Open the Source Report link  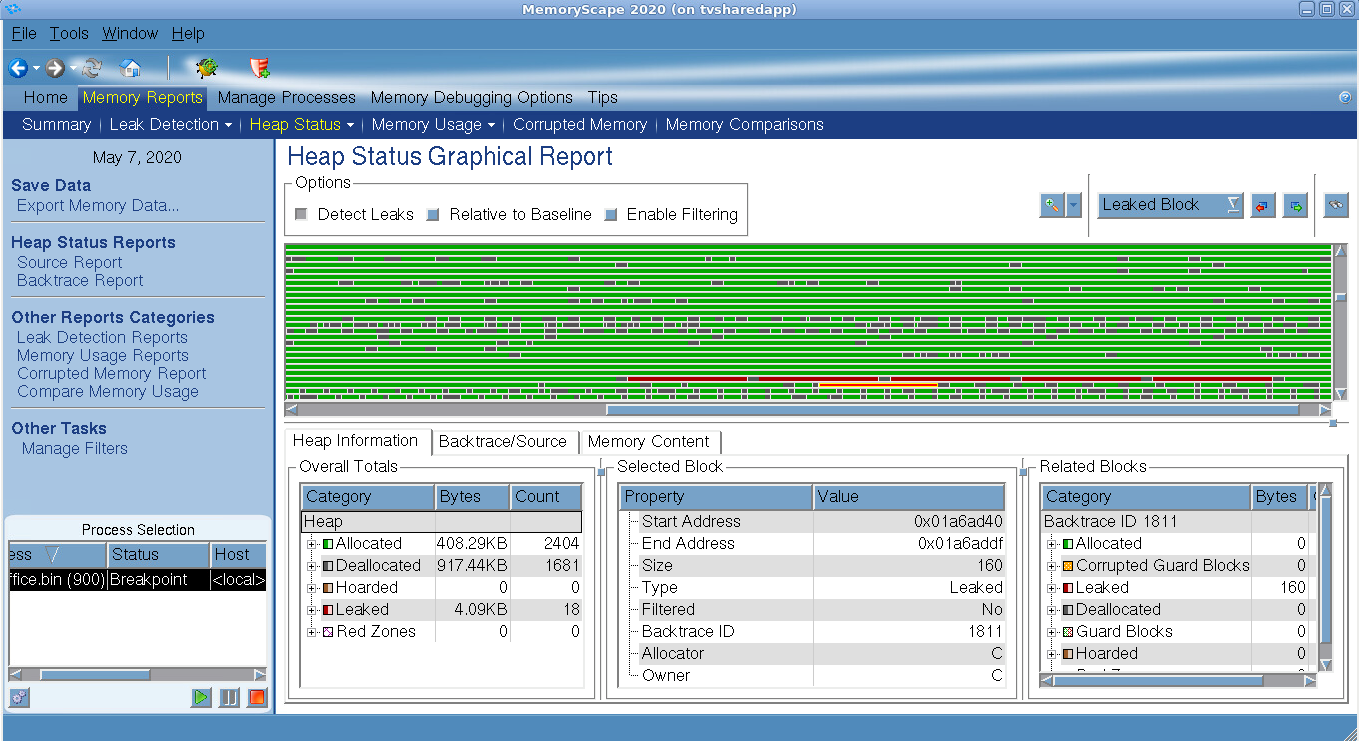point(70,263)
